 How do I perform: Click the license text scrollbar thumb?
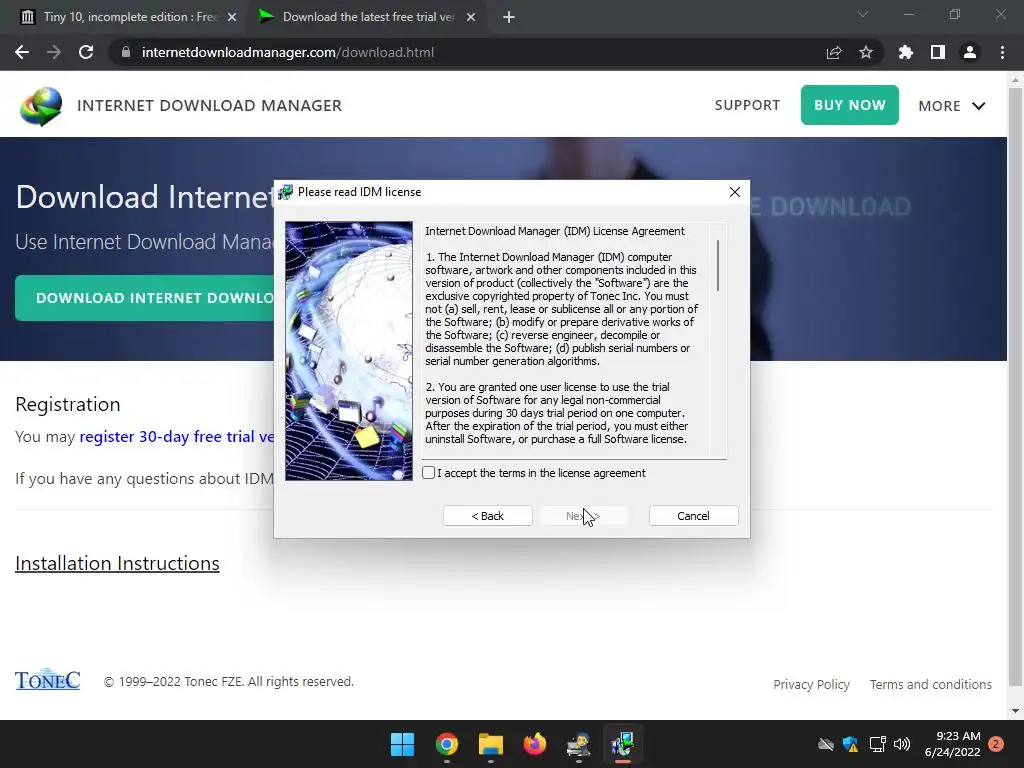coord(718,265)
